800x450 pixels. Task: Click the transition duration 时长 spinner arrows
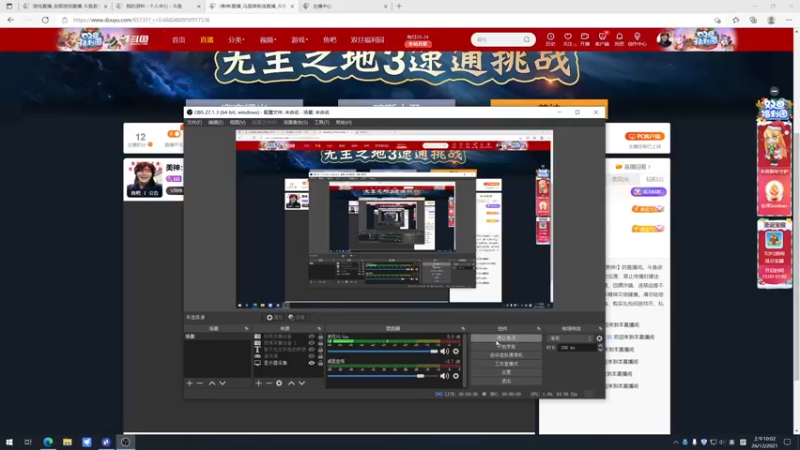tap(600, 347)
